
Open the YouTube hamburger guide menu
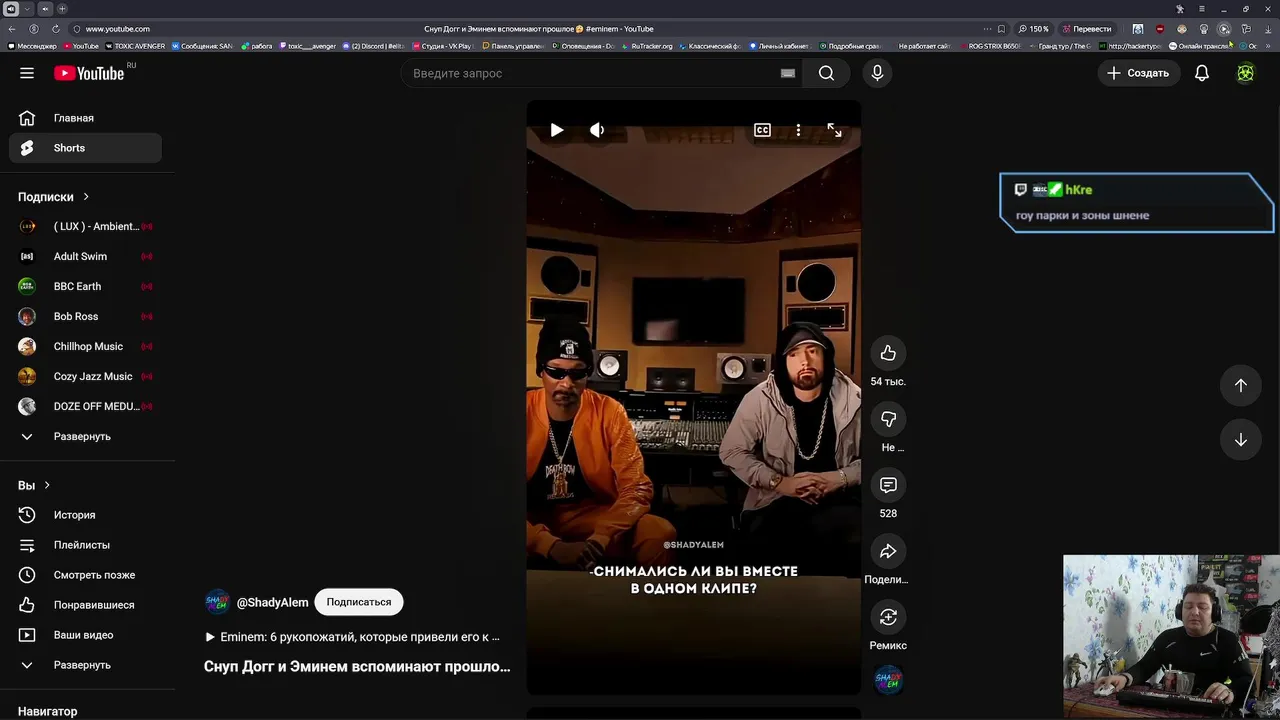27,73
